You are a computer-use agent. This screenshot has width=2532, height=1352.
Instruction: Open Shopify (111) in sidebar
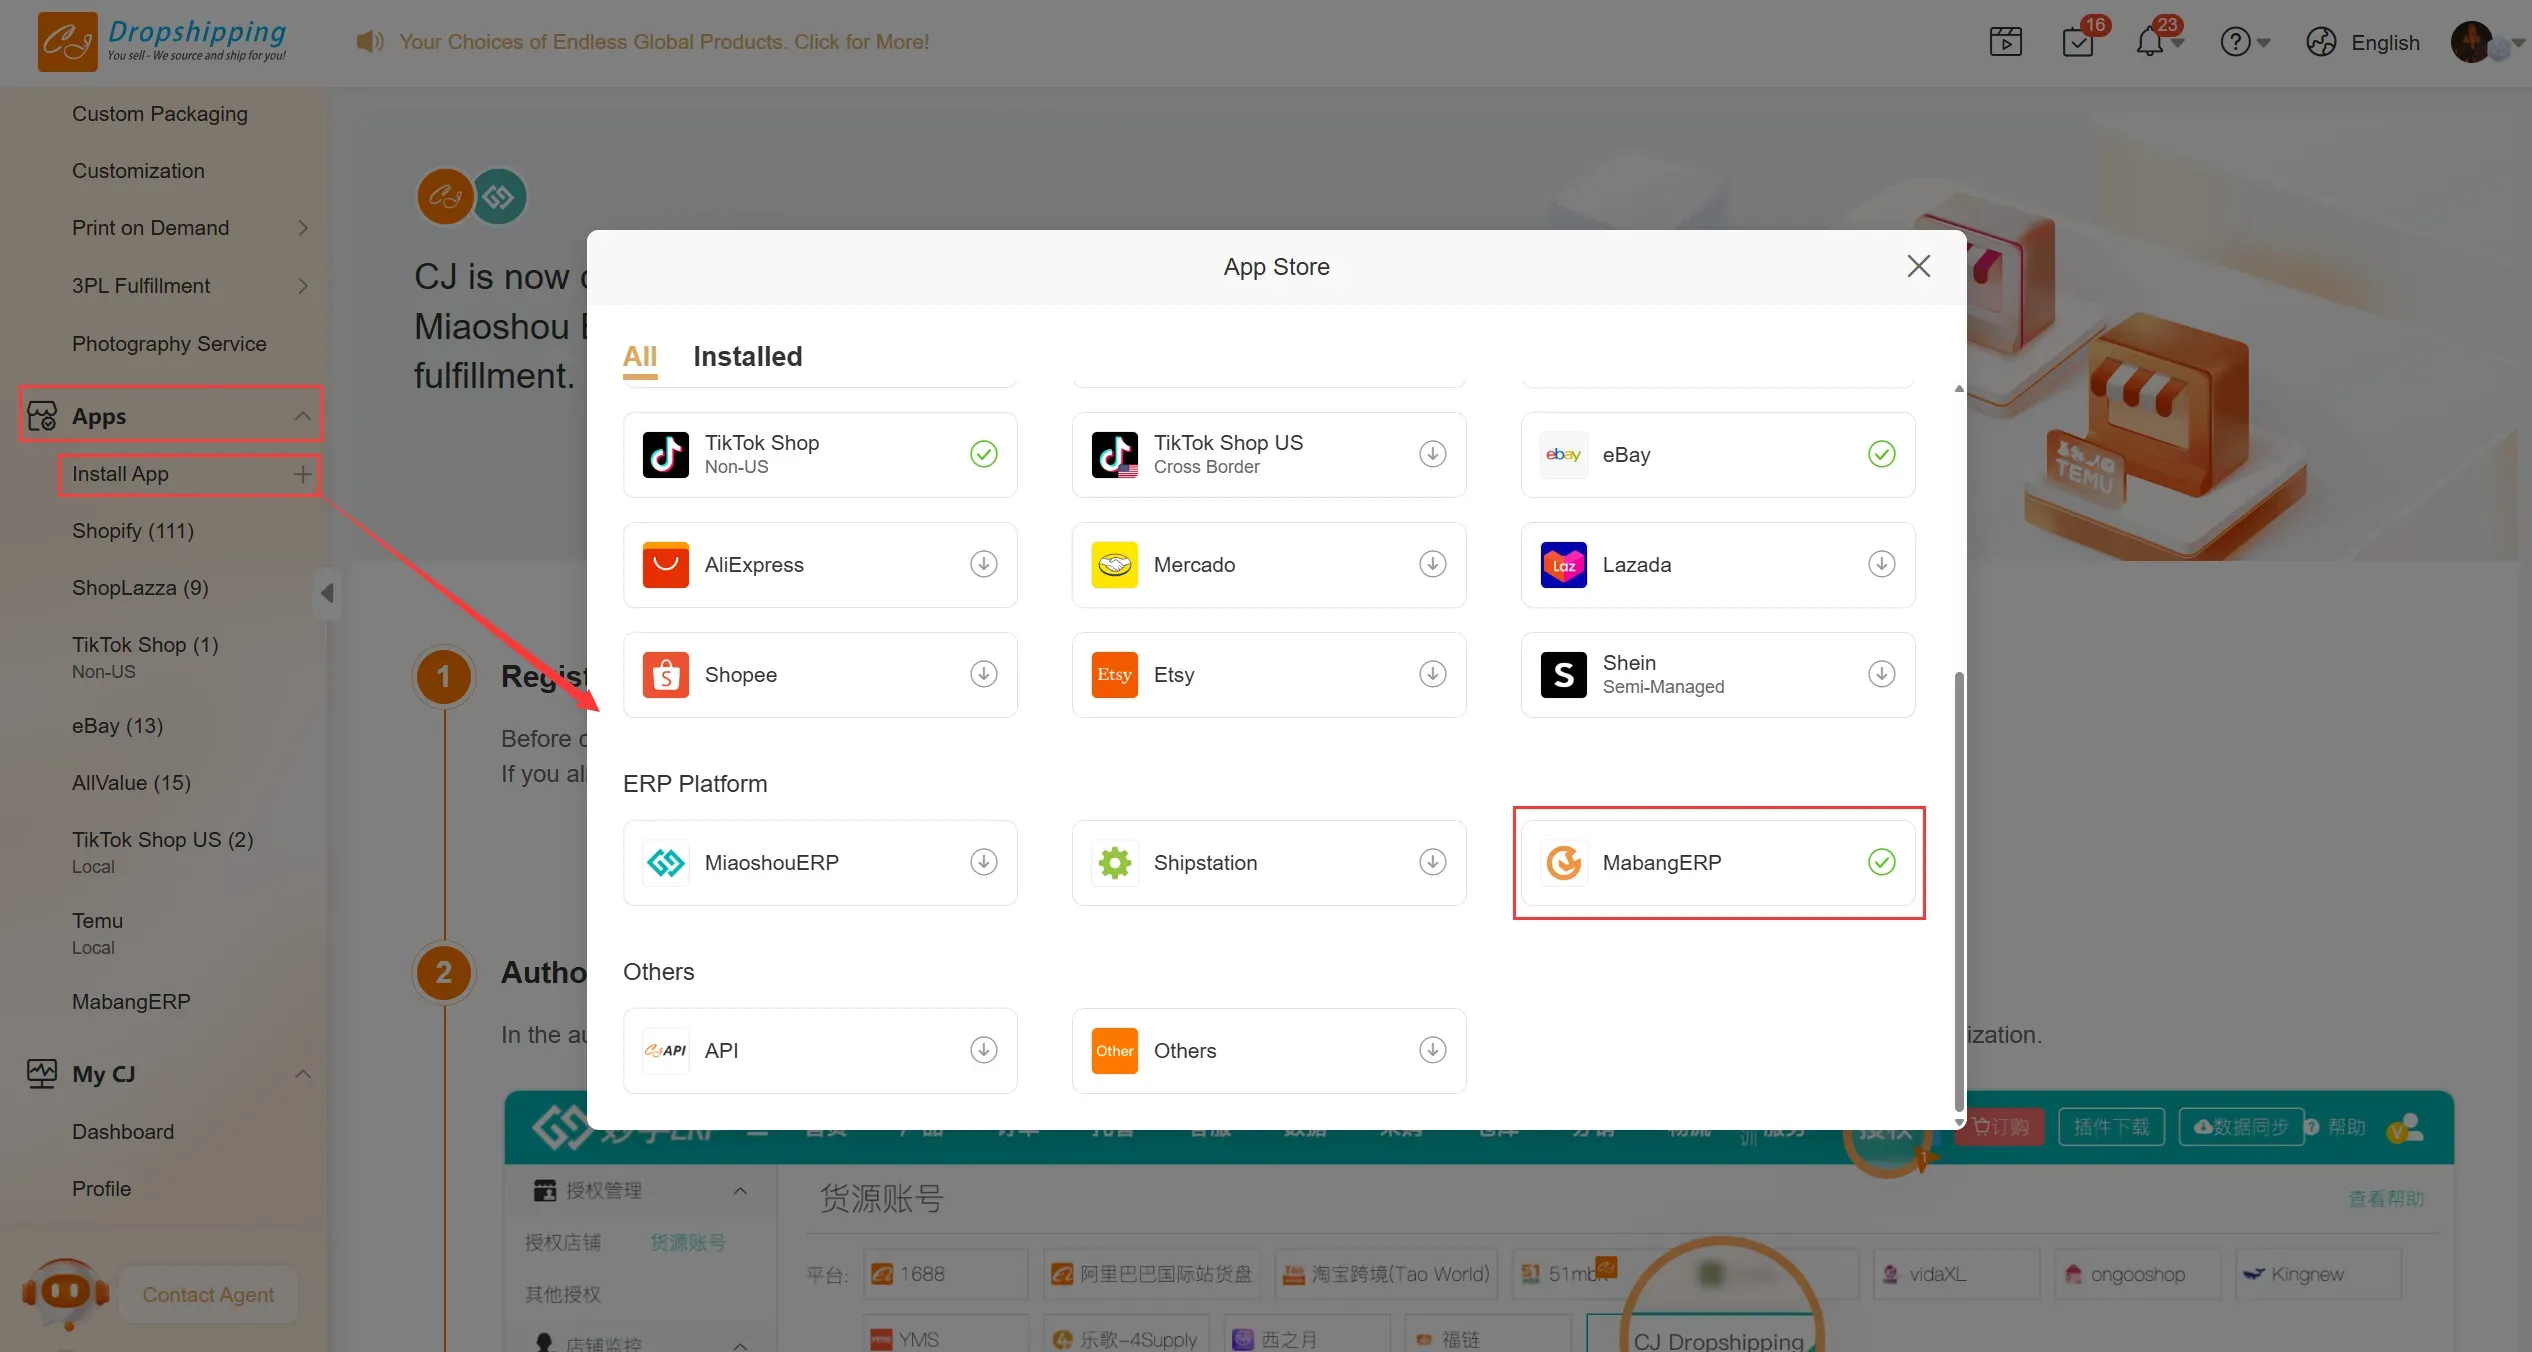132,531
